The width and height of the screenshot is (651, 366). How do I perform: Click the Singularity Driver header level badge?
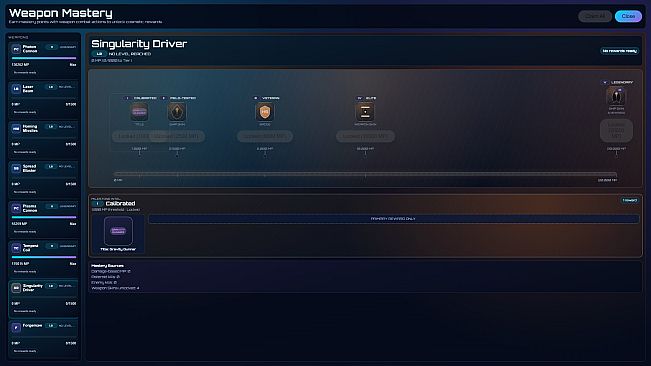pyautogui.click(x=99, y=54)
